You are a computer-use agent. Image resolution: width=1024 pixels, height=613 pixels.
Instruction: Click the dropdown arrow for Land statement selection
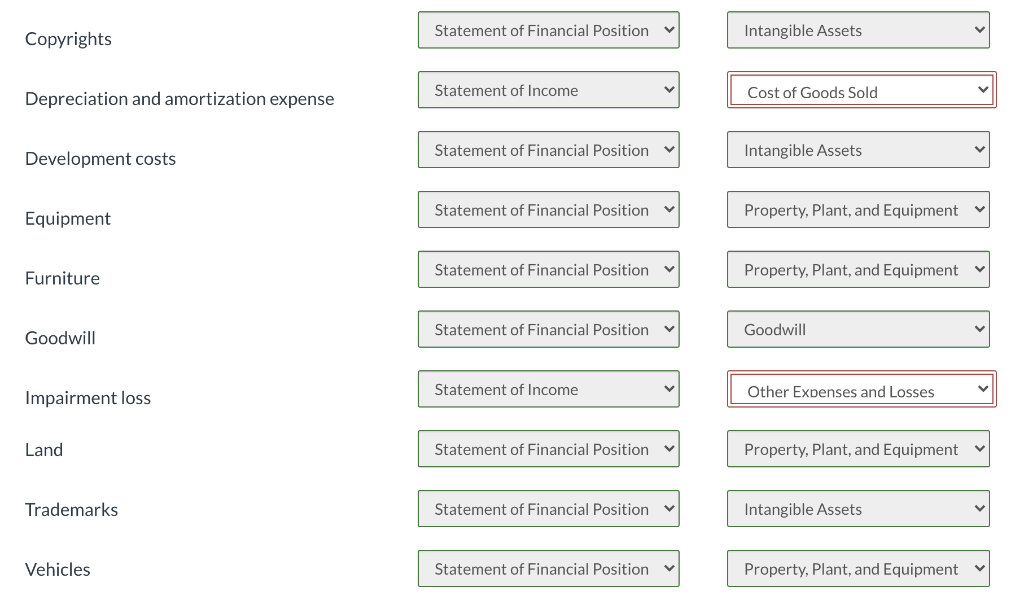coord(667,449)
